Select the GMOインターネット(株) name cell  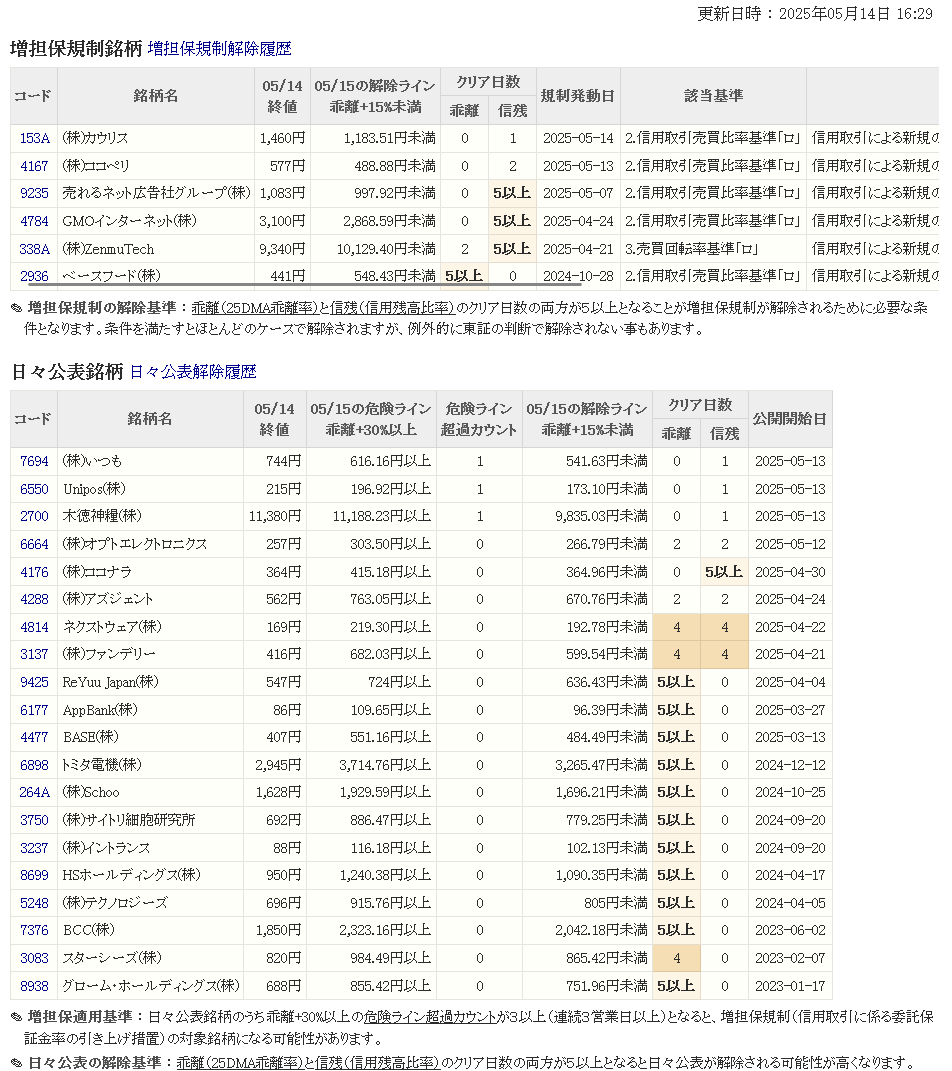156,221
